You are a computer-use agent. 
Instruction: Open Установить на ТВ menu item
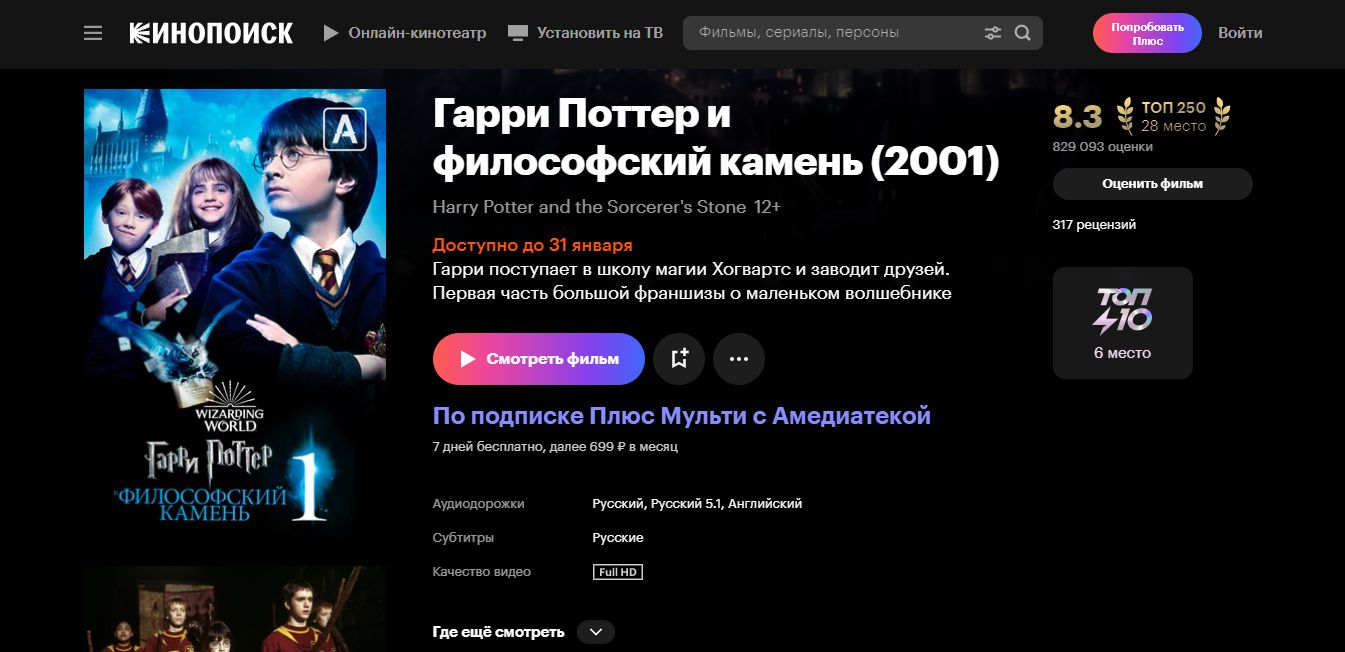pos(585,33)
